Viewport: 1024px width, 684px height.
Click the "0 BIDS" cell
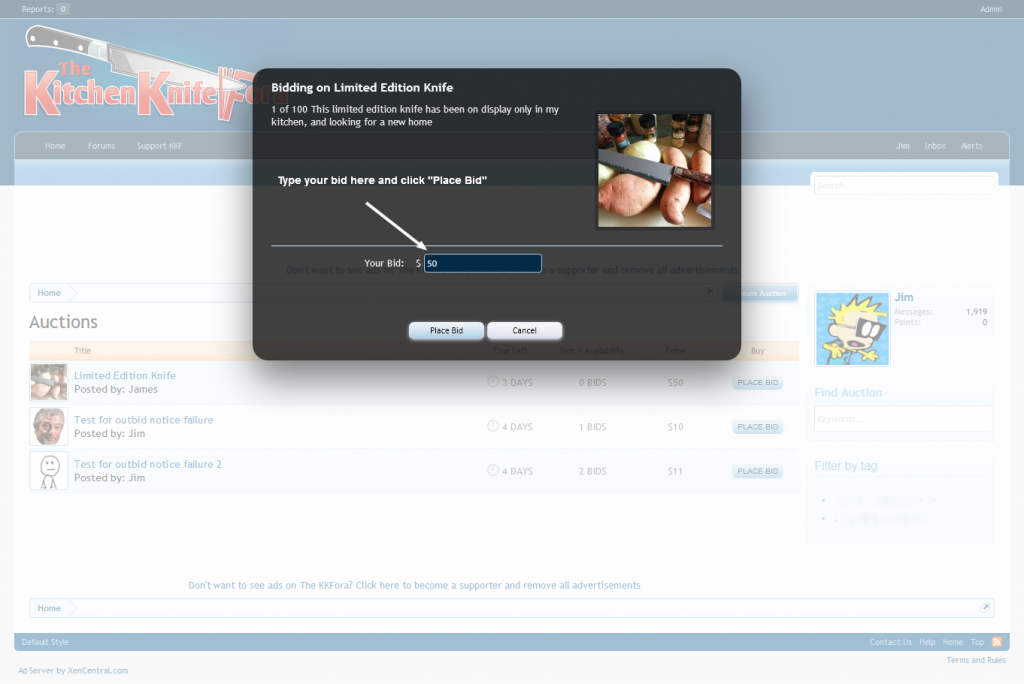click(592, 383)
